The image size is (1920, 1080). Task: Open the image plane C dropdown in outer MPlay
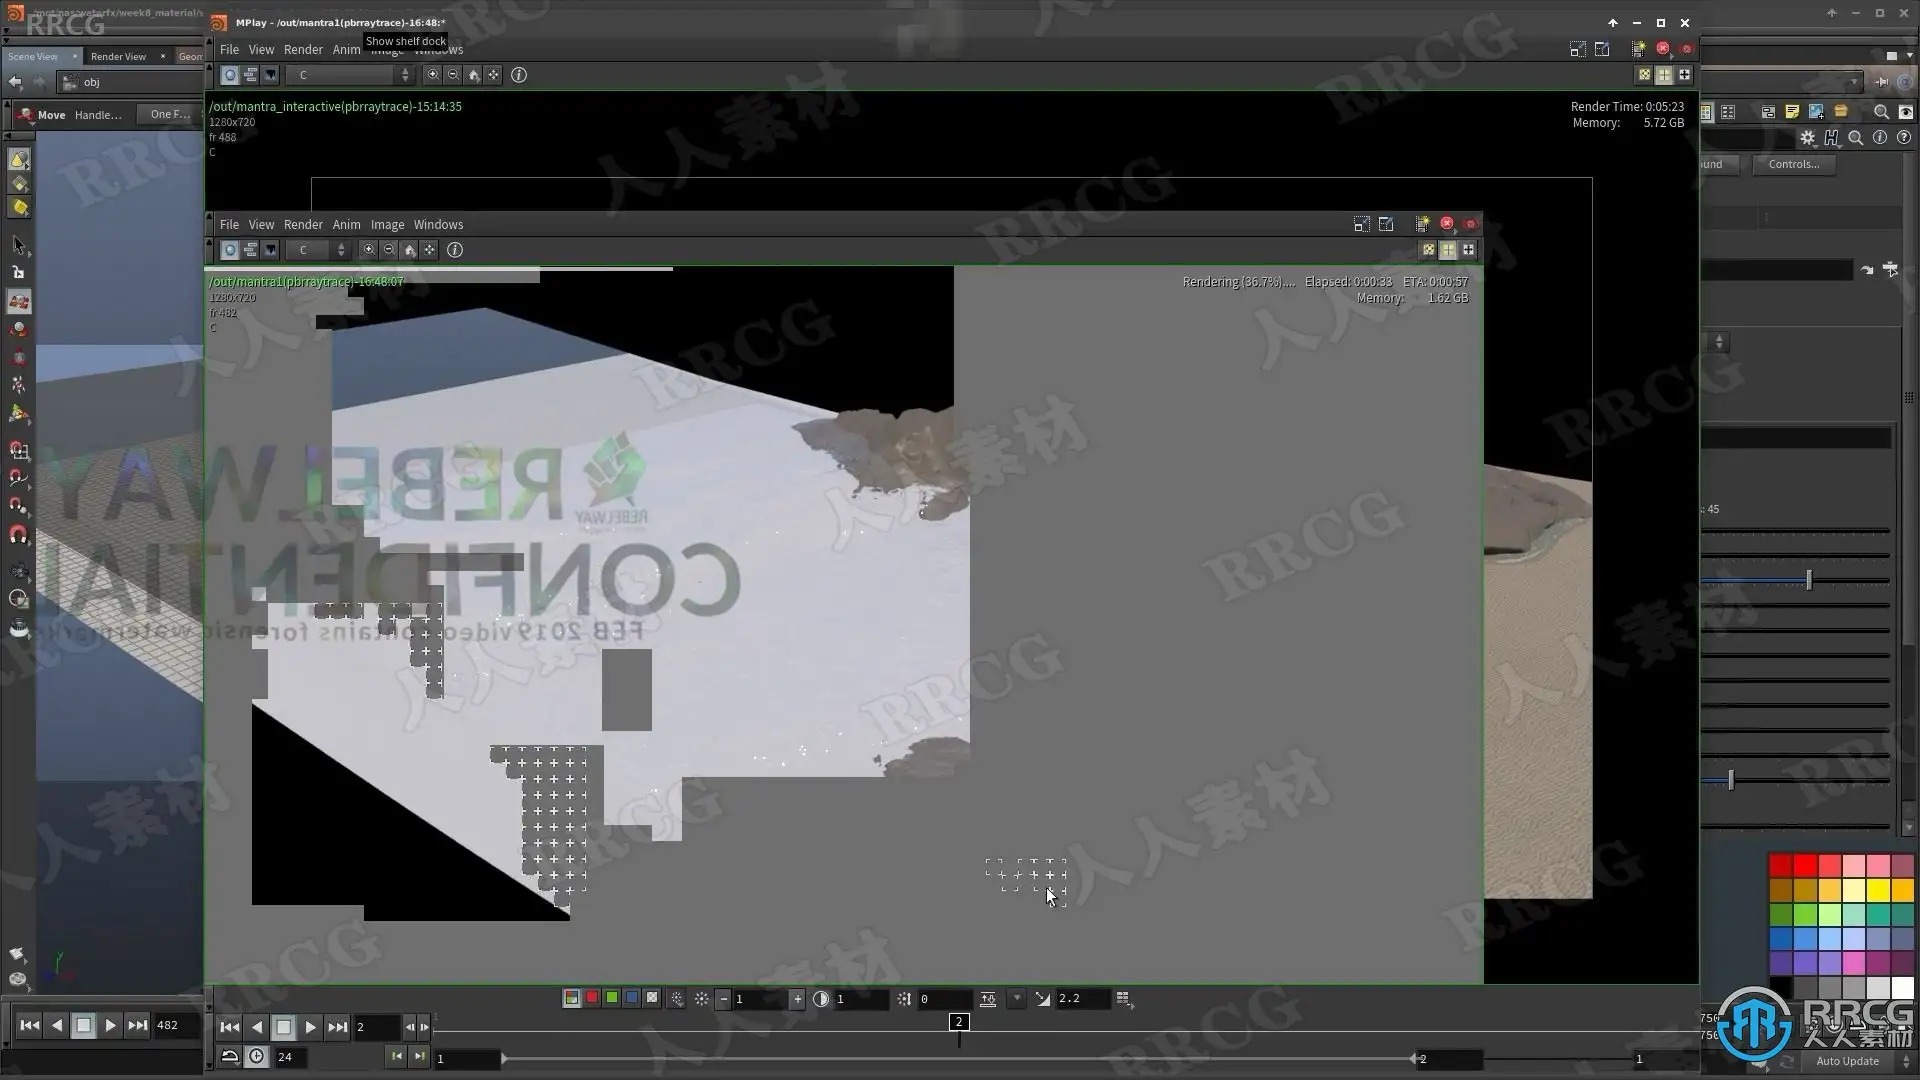coord(349,75)
